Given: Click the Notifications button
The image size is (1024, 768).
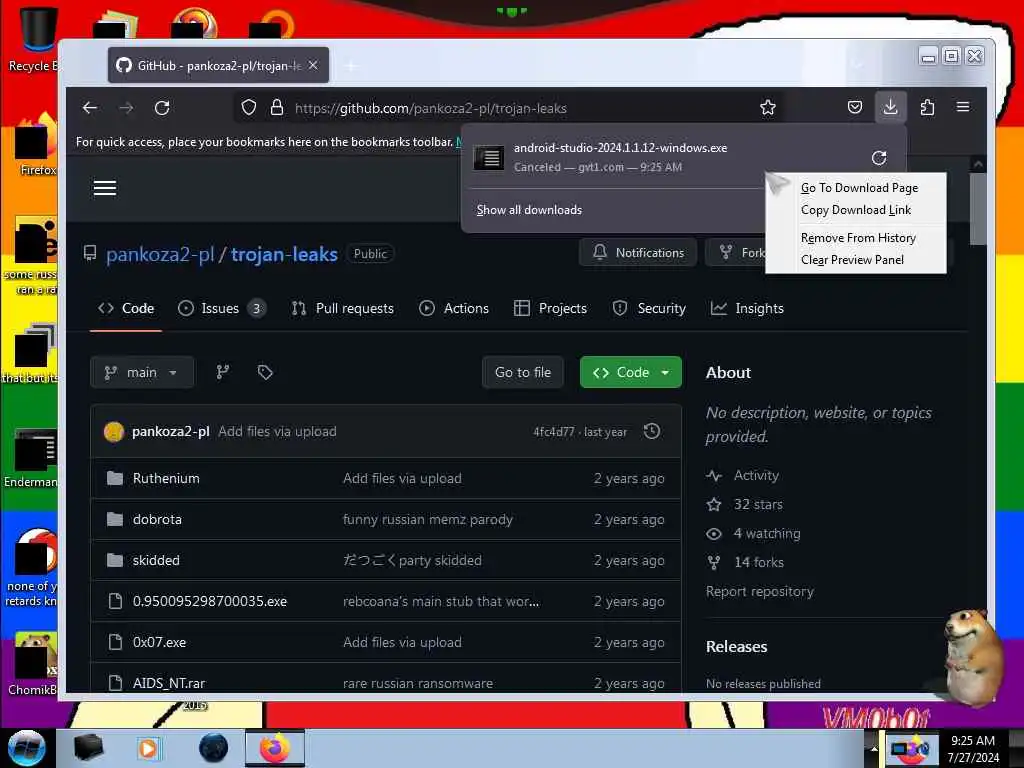Looking at the screenshot, I should tap(638, 253).
